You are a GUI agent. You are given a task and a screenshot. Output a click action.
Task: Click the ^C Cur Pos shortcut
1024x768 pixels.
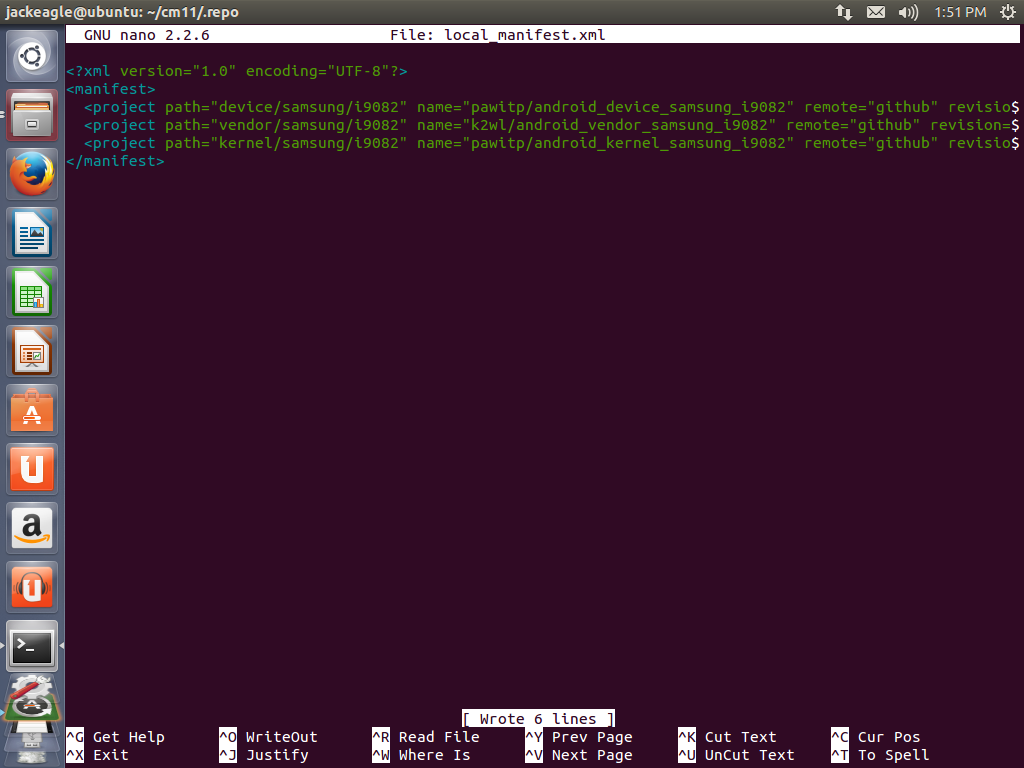coord(876,737)
